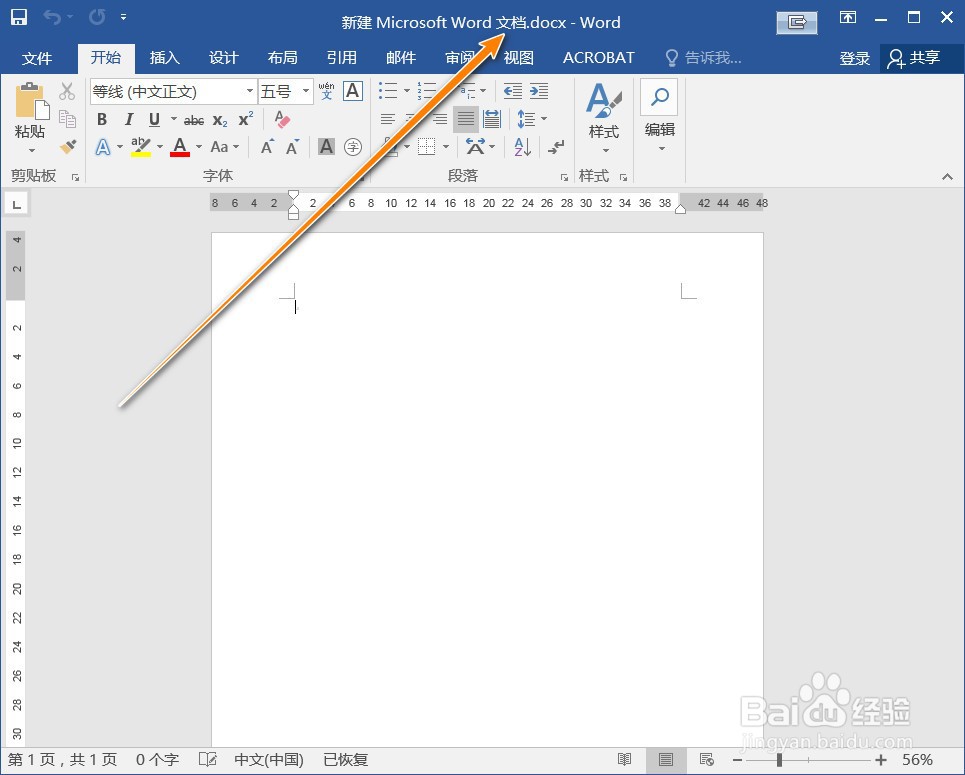Viewport: 965px width, 775px height.
Task: Click the 56% zoom level
Action: (x=918, y=760)
